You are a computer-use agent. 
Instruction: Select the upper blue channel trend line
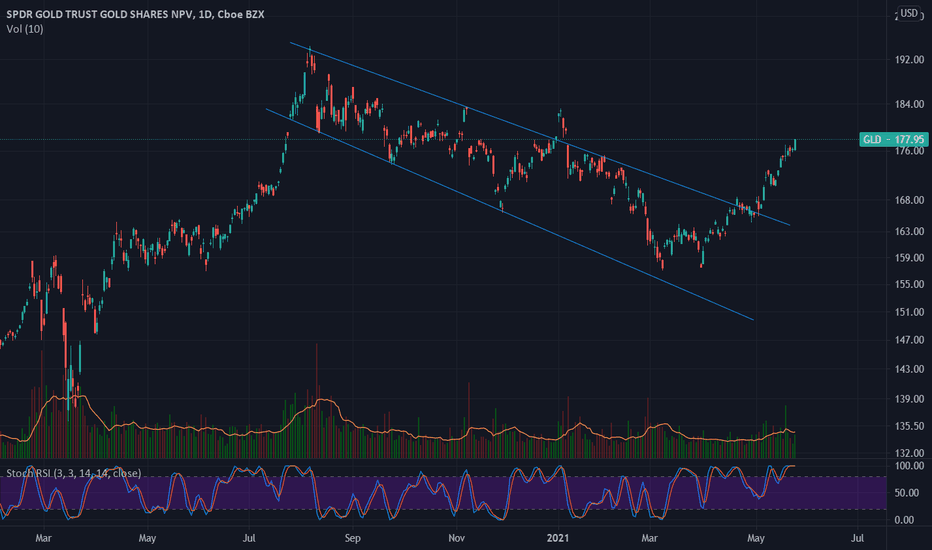pyautogui.click(x=540, y=134)
